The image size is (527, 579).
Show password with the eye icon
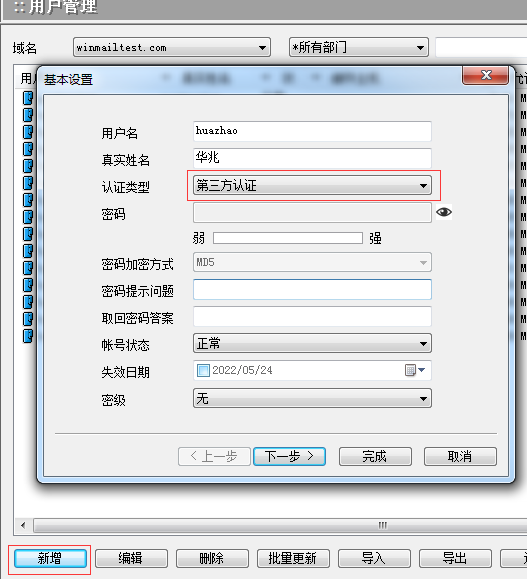(x=444, y=212)
